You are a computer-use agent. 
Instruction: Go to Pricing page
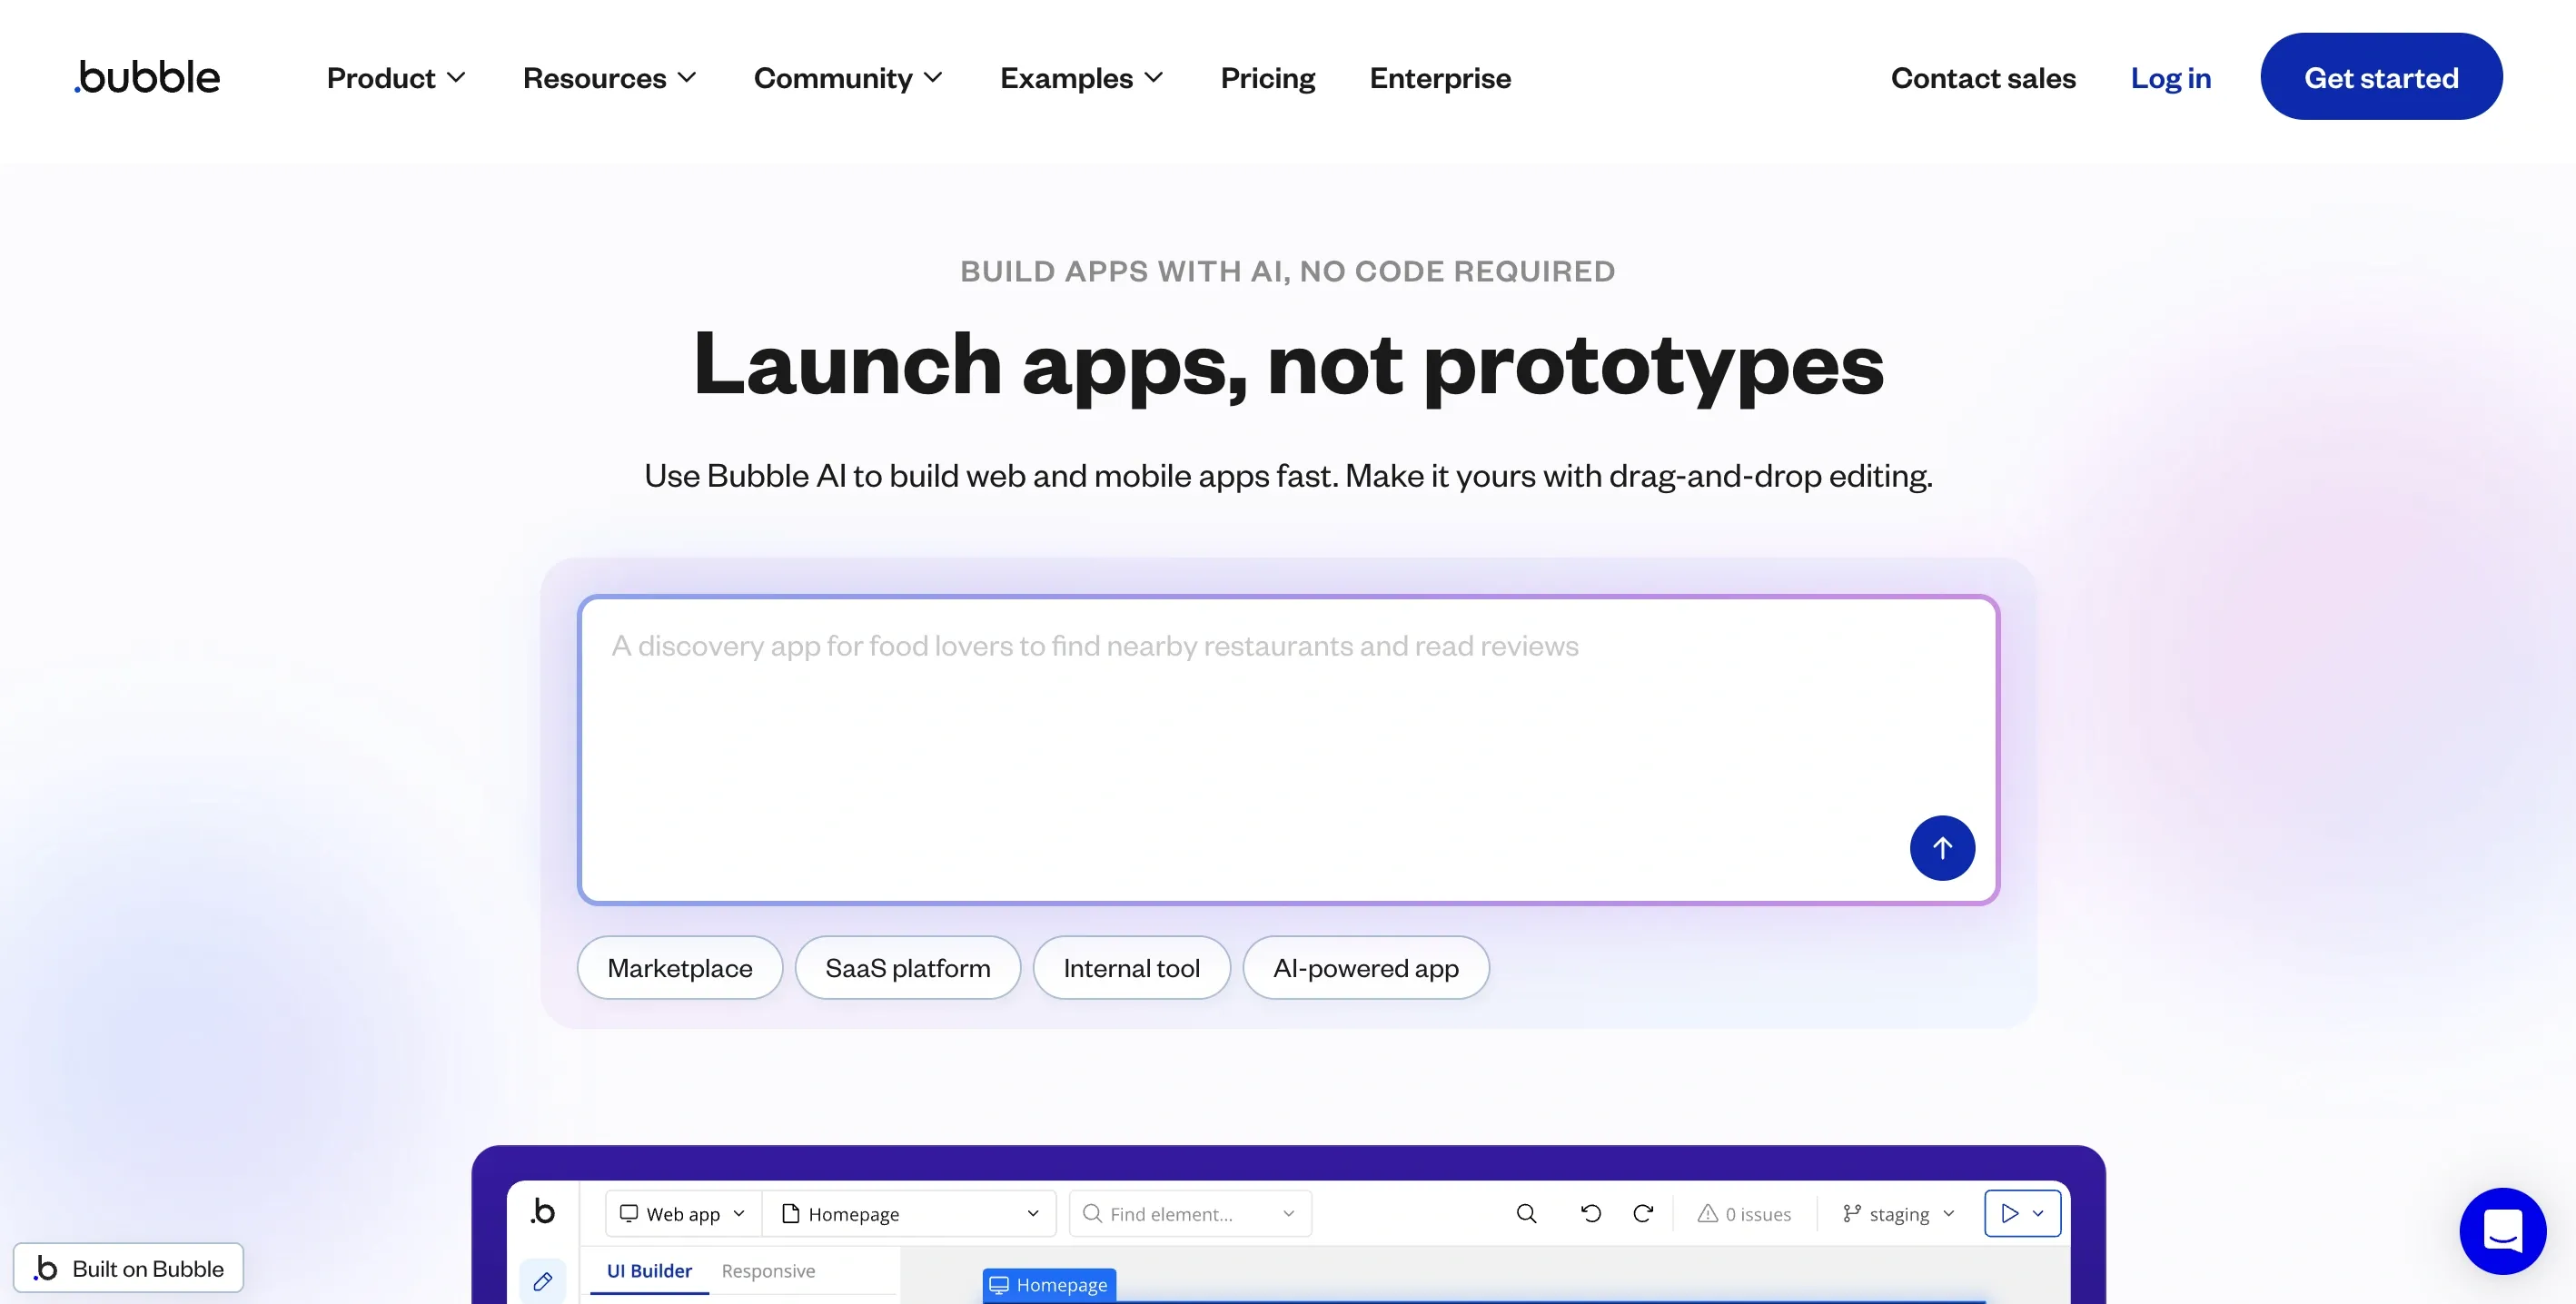point(1267,78)
